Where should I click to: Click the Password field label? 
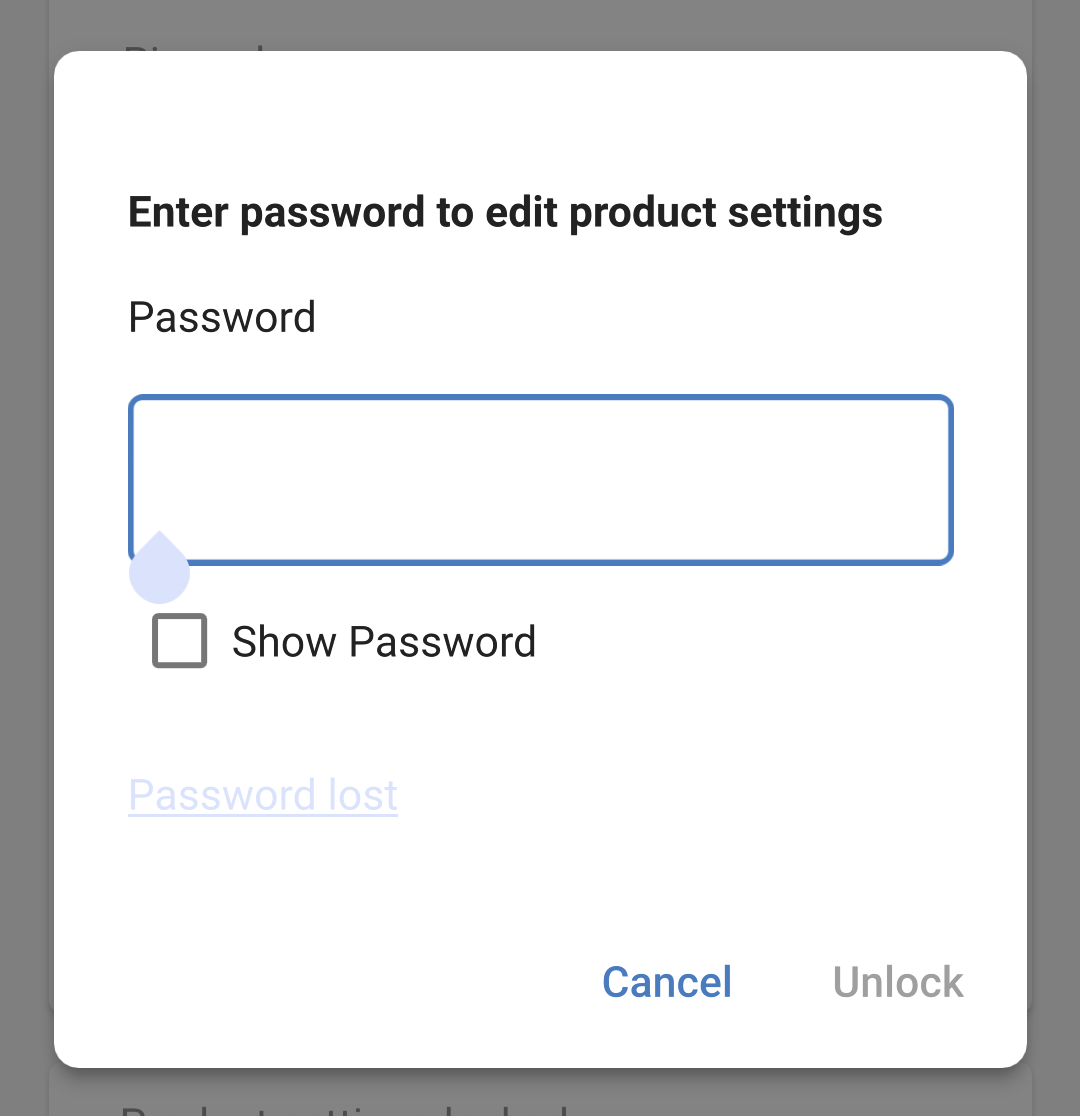click(221, 317)
